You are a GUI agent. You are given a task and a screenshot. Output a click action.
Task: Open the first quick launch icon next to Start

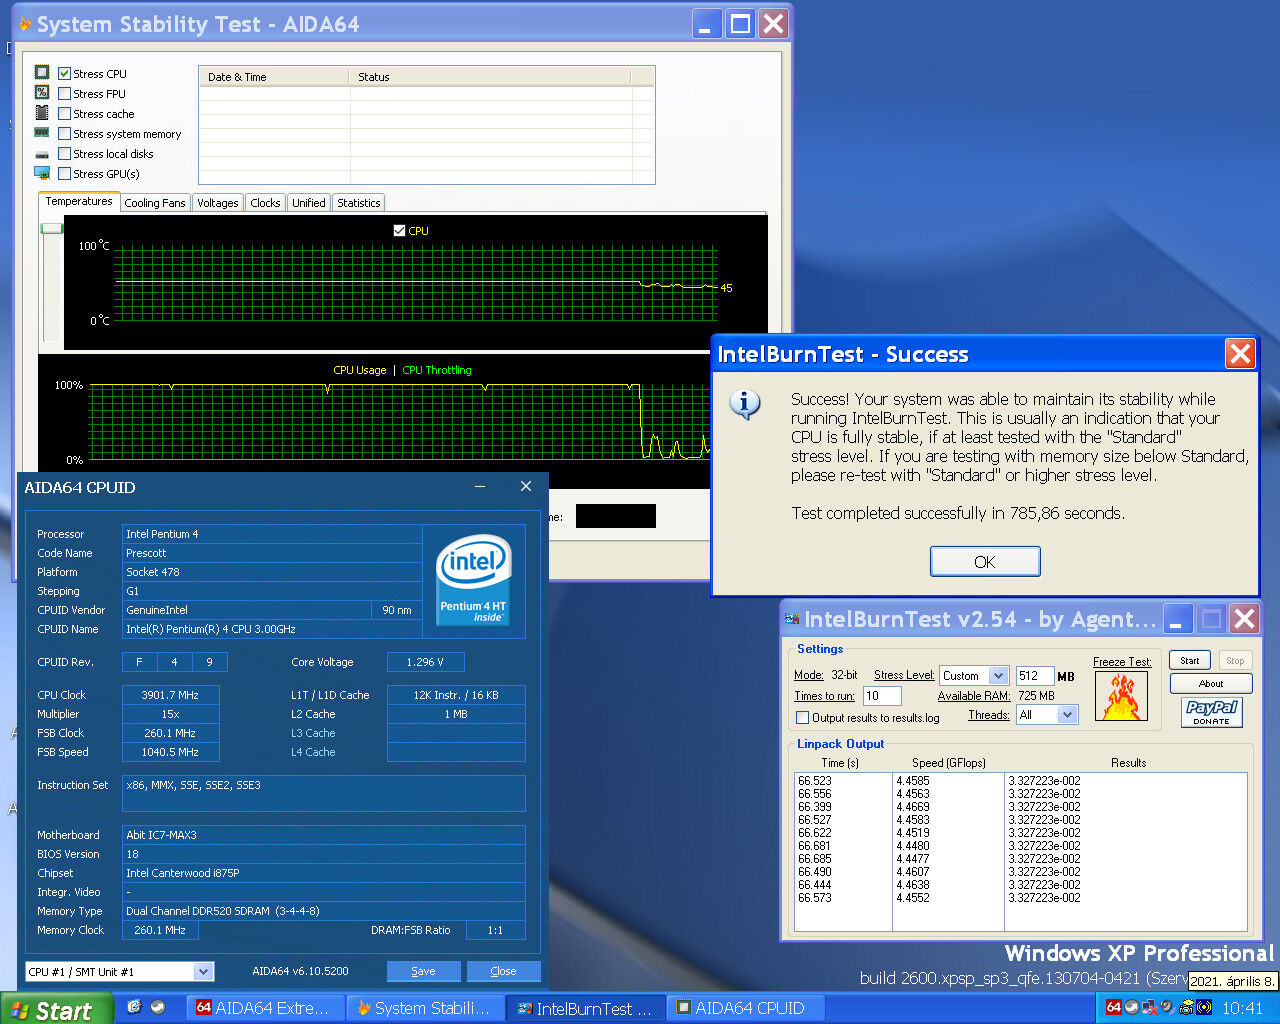tap(134, 1007)
